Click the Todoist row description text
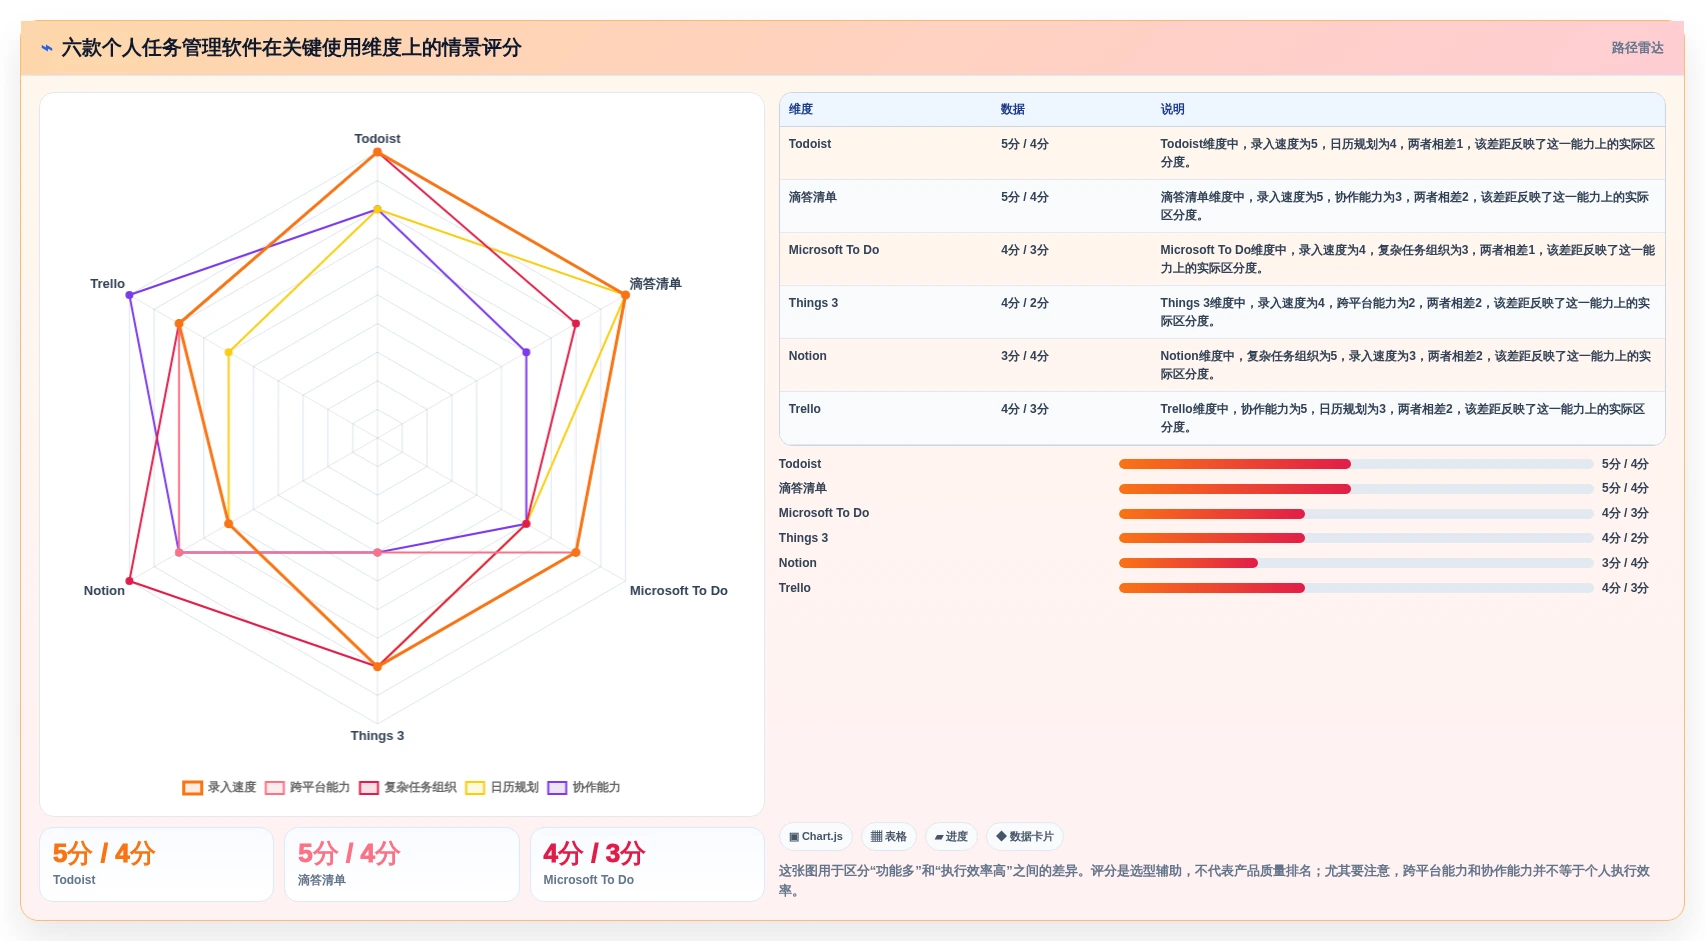Image resolution: width=1705 pixels, height=941 pixels. [1407, 153]
